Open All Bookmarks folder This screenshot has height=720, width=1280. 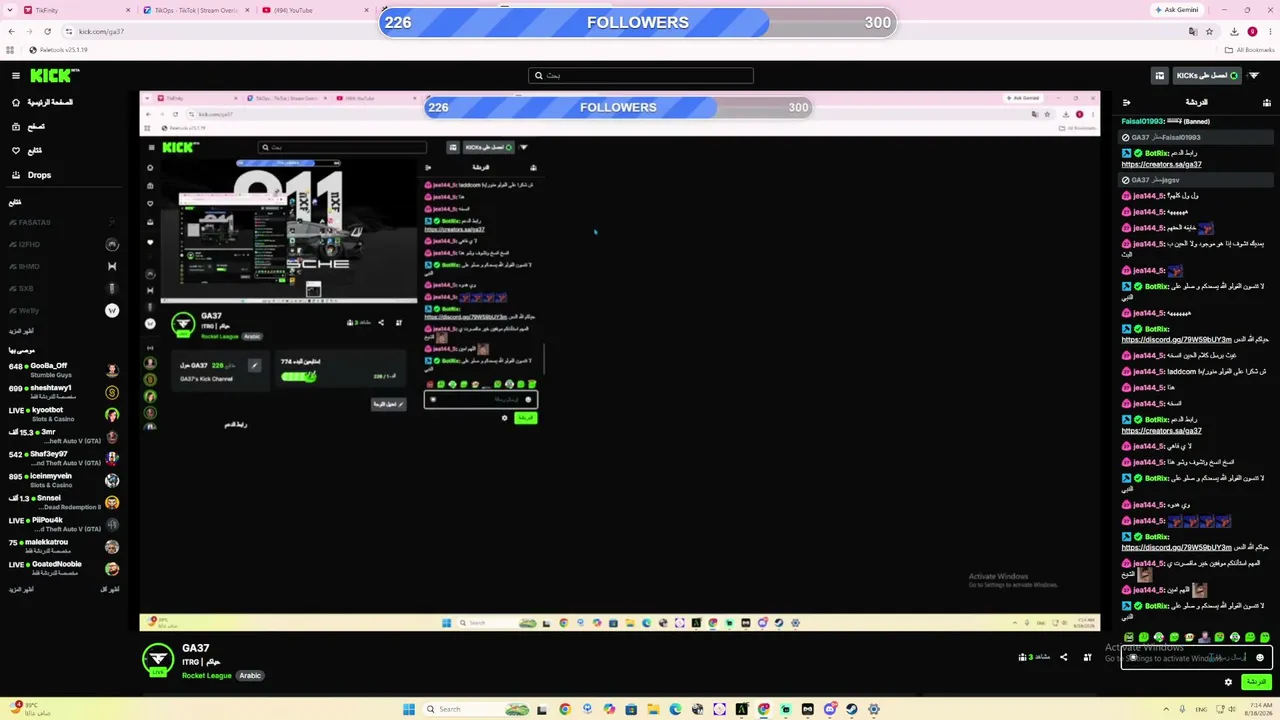[1250, 50]
